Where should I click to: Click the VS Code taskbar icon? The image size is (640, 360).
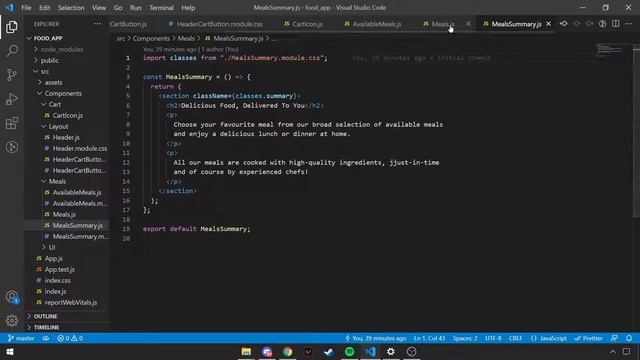click(370, 351)
